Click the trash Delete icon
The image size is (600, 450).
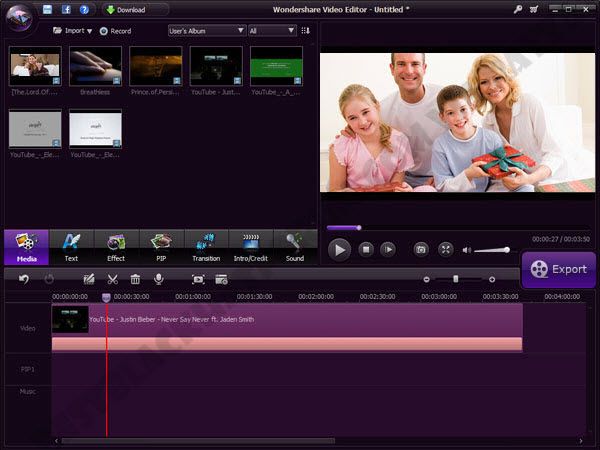135,279
